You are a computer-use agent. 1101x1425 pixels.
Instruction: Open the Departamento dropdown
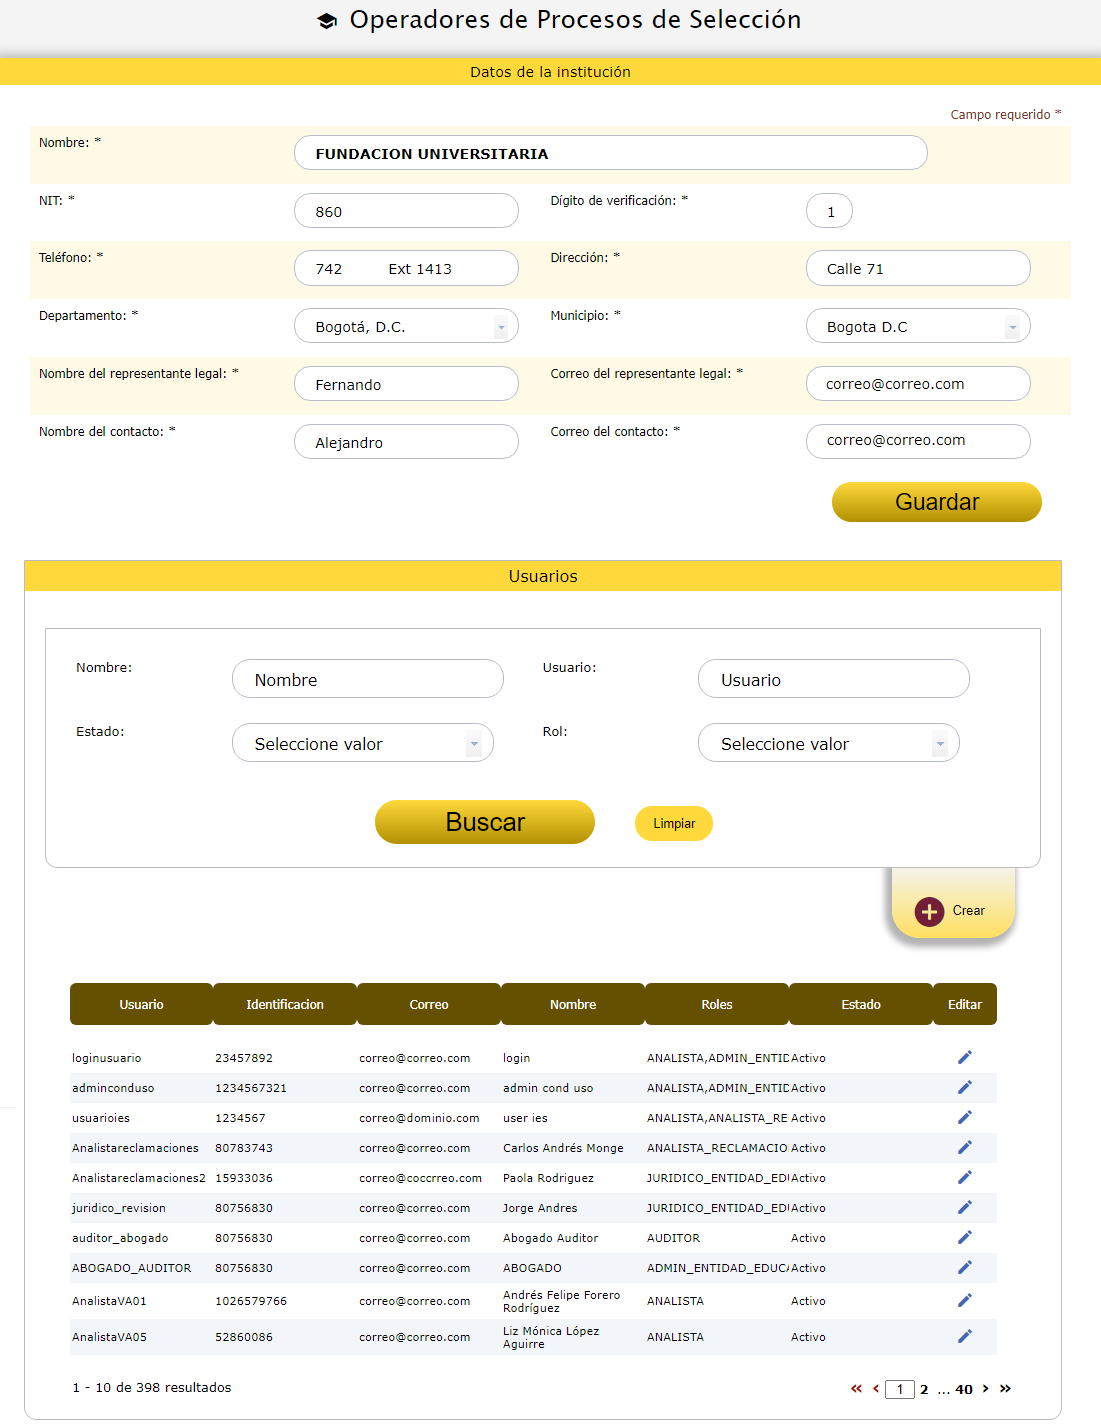pos(406,327)
